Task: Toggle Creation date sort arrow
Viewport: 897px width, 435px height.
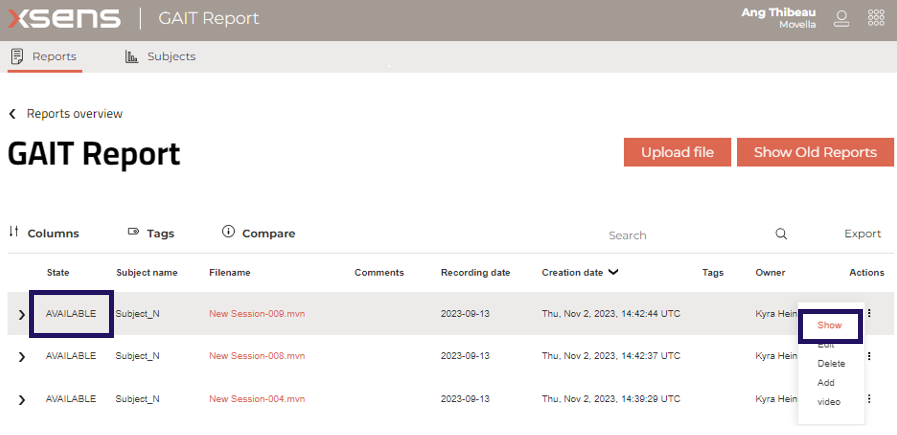Action: [x=613, y=272]
